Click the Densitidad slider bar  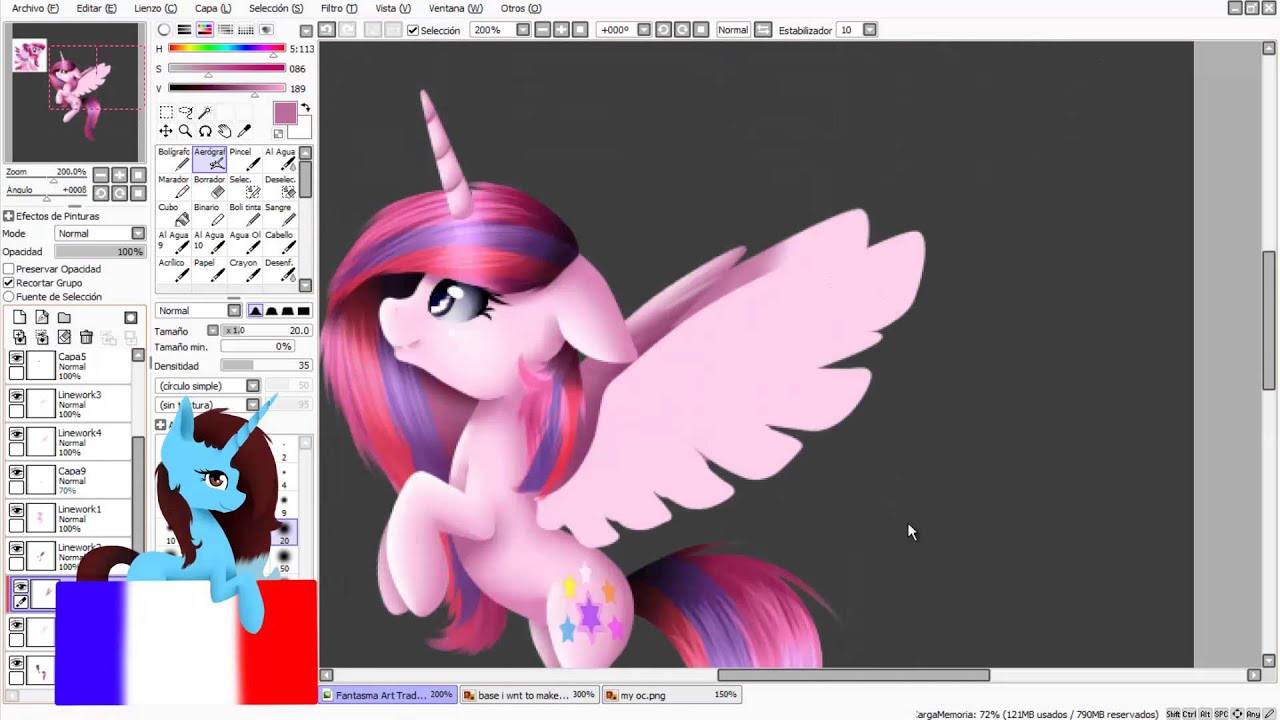(265, 366)
